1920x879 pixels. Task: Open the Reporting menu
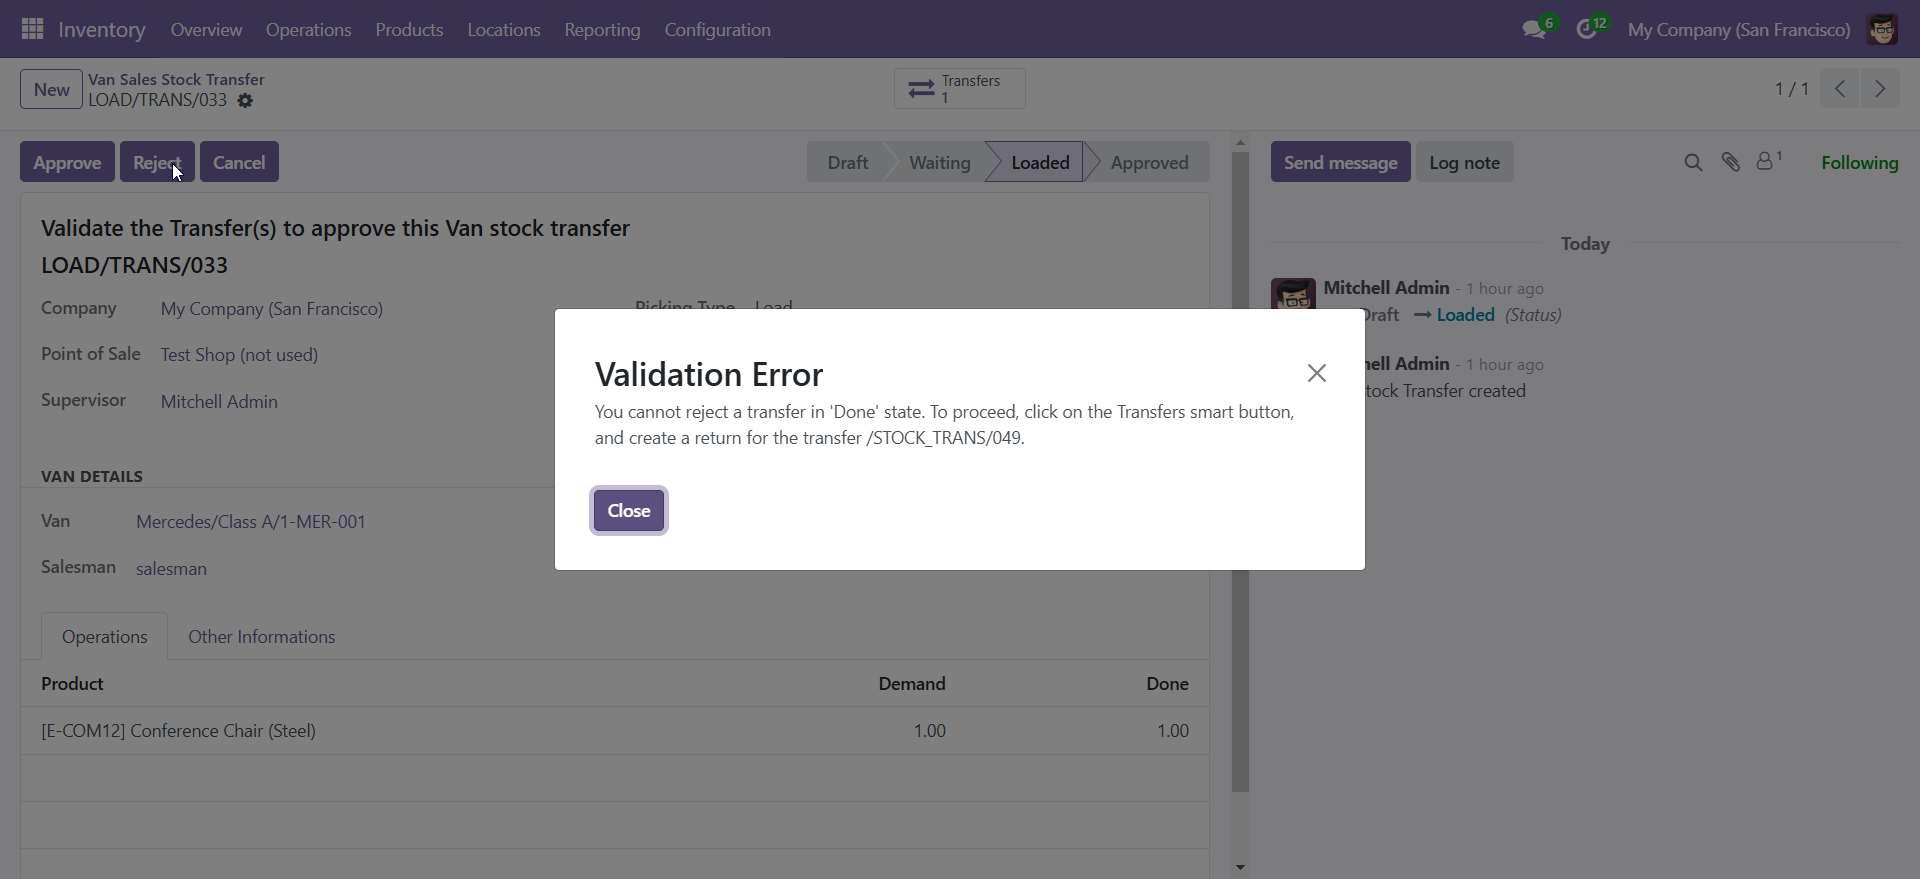(x=602, y=30)
